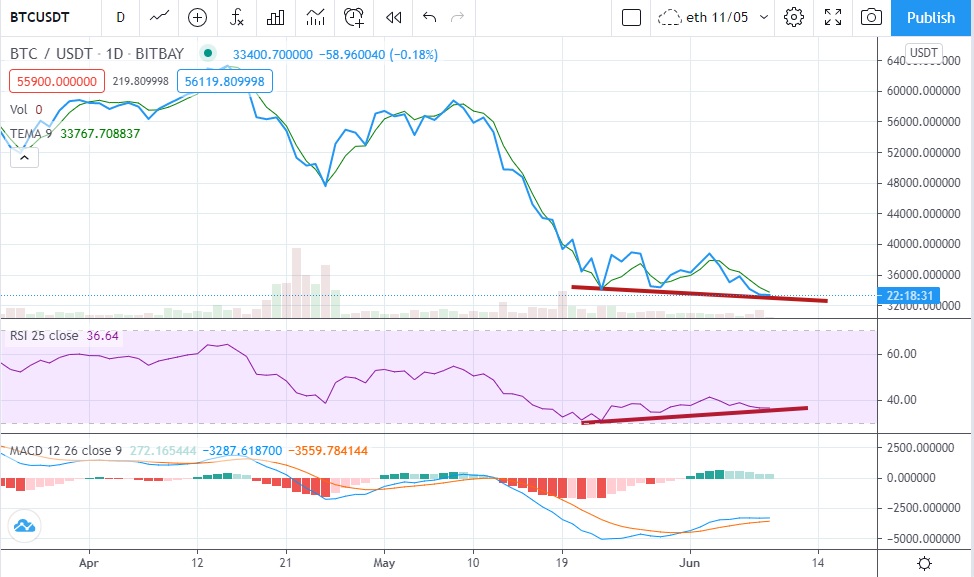Select the layout setup square icon

click(630, 17)
